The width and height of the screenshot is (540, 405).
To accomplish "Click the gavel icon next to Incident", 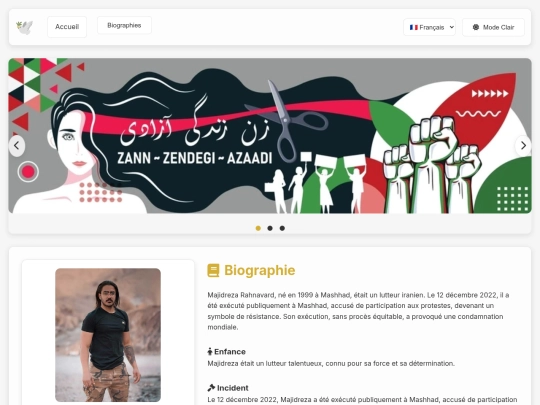I will (211, 388).
